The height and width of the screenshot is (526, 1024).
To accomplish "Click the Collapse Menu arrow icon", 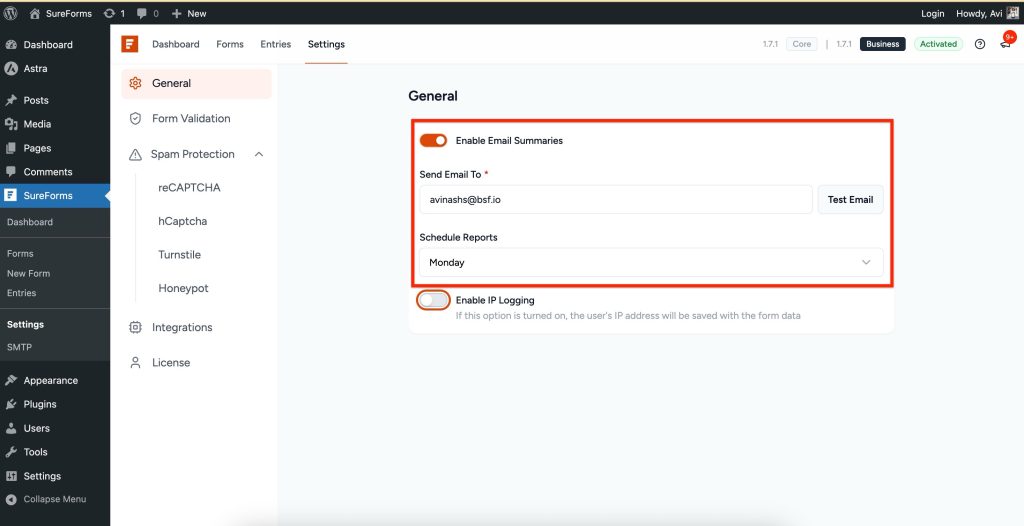I will pyautogui.click(x=10, y=499).
